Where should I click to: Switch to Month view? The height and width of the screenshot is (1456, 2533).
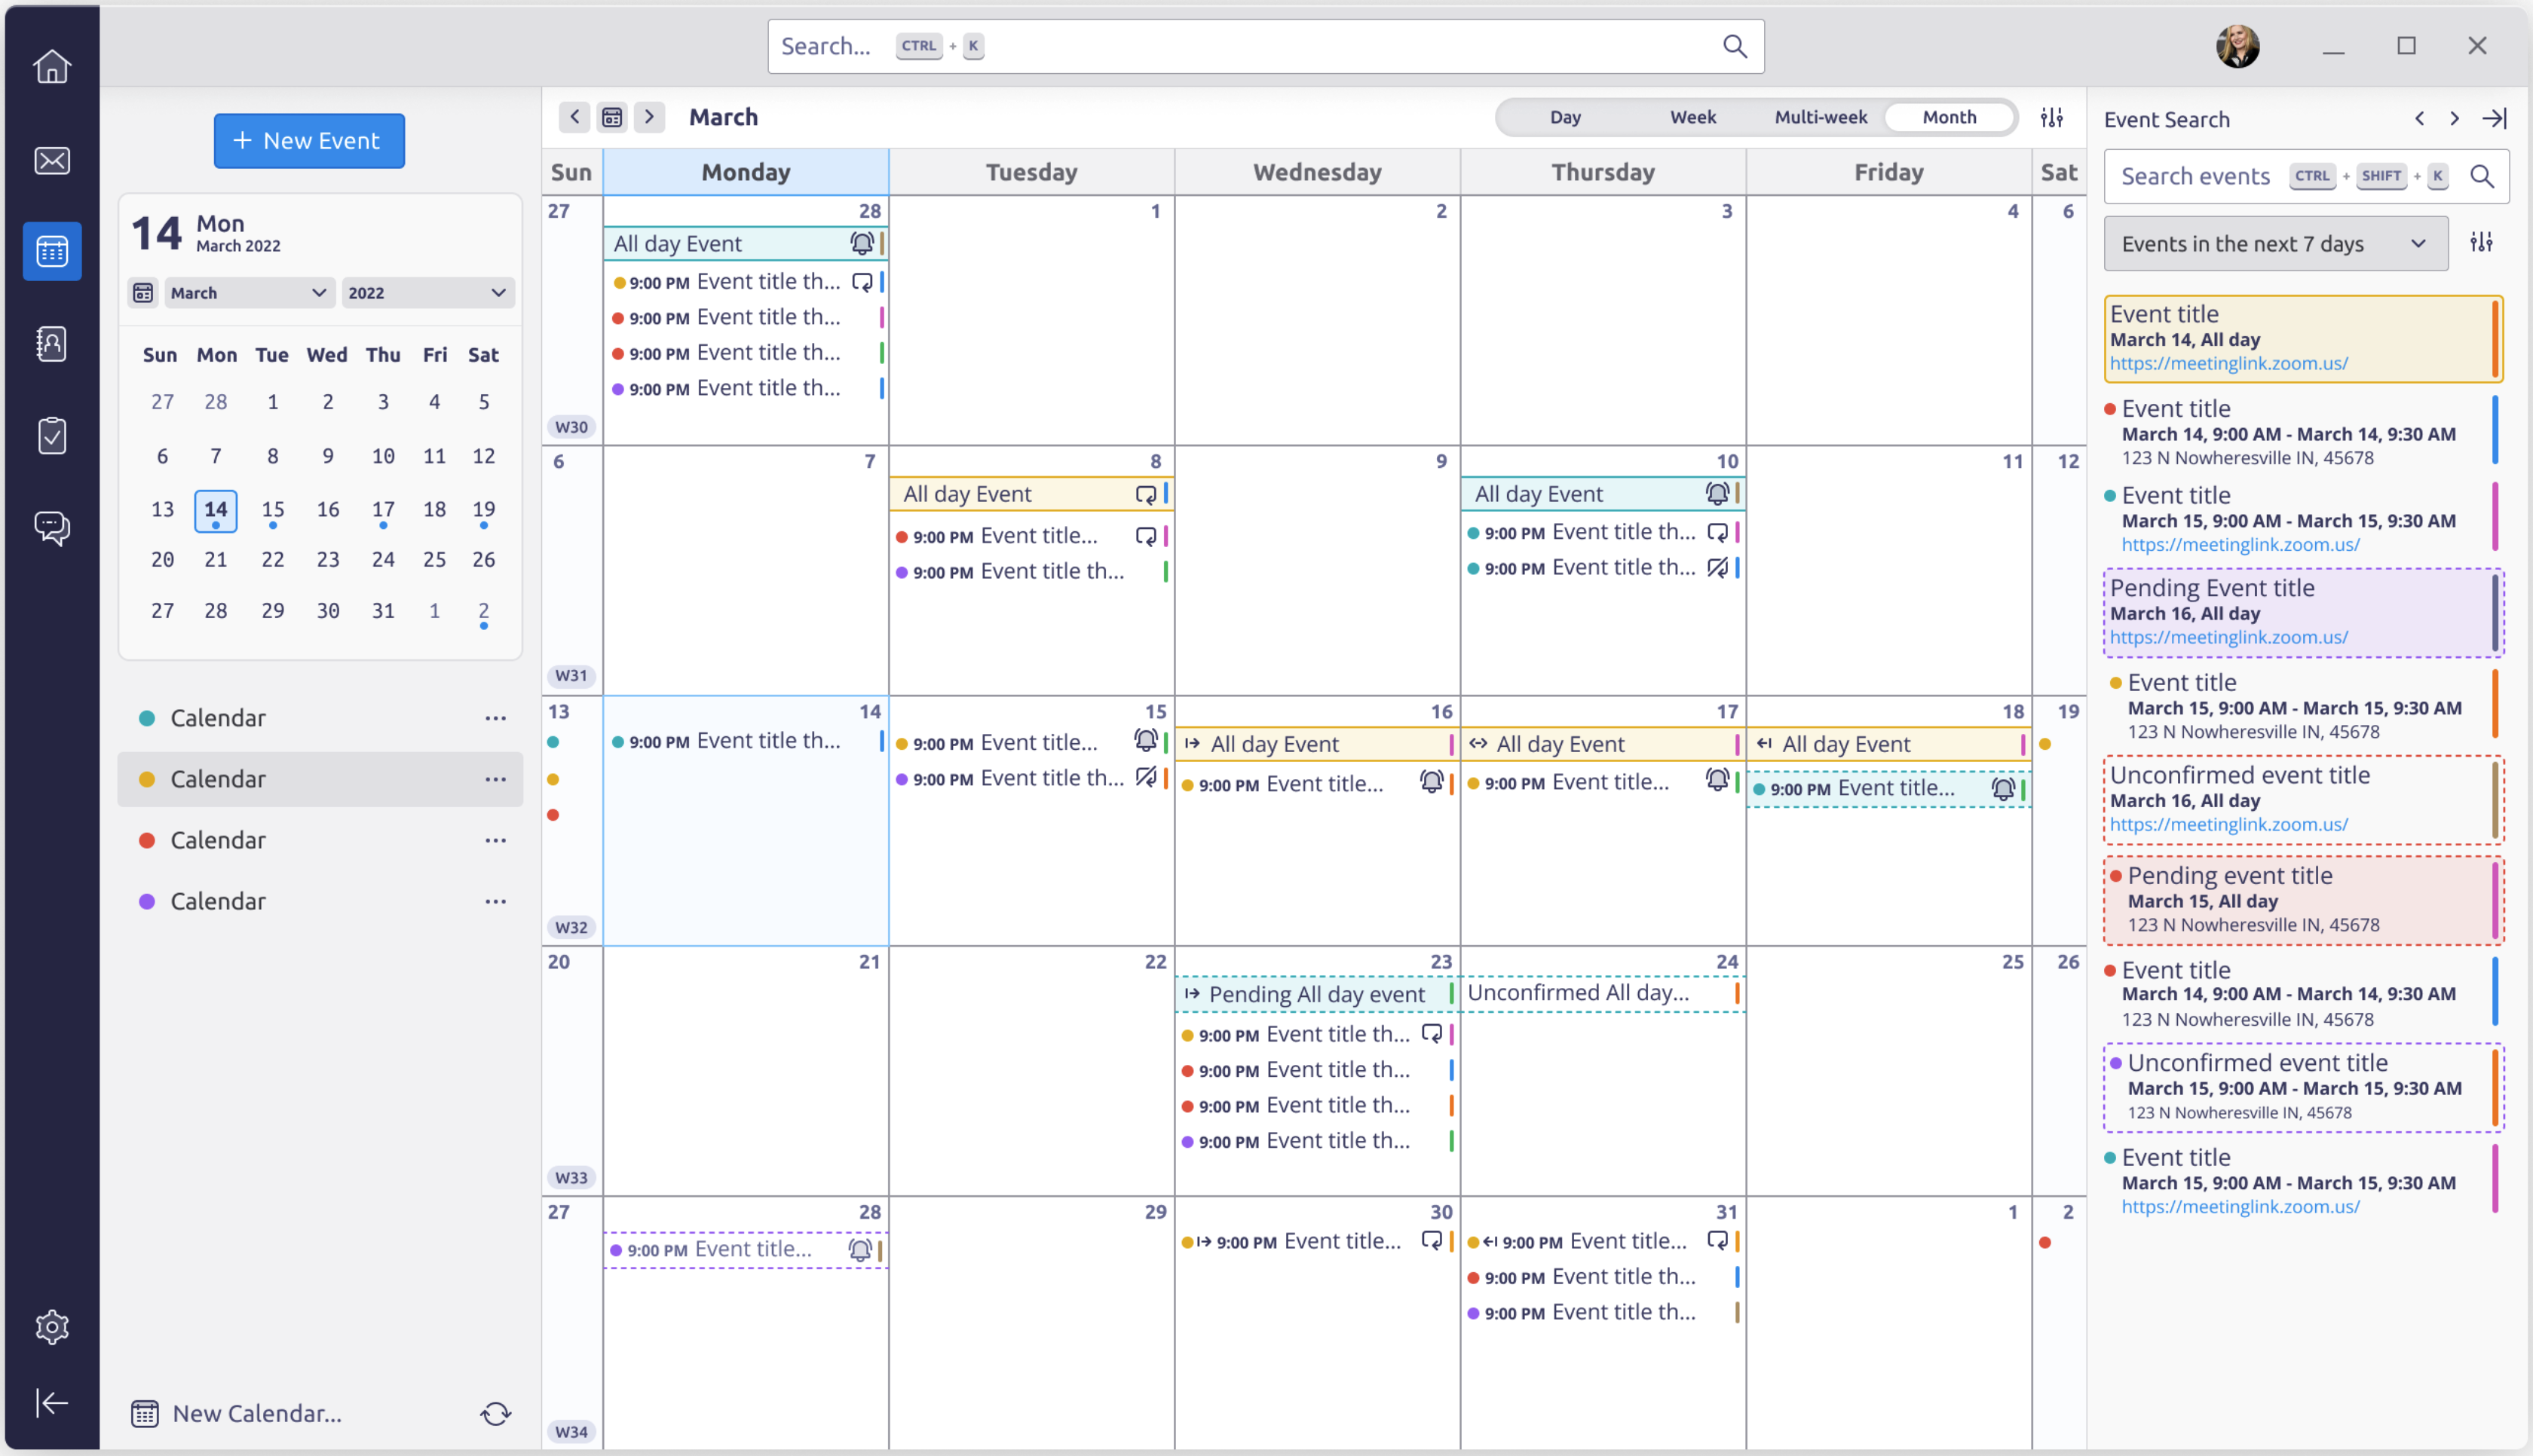(1946, 117)
